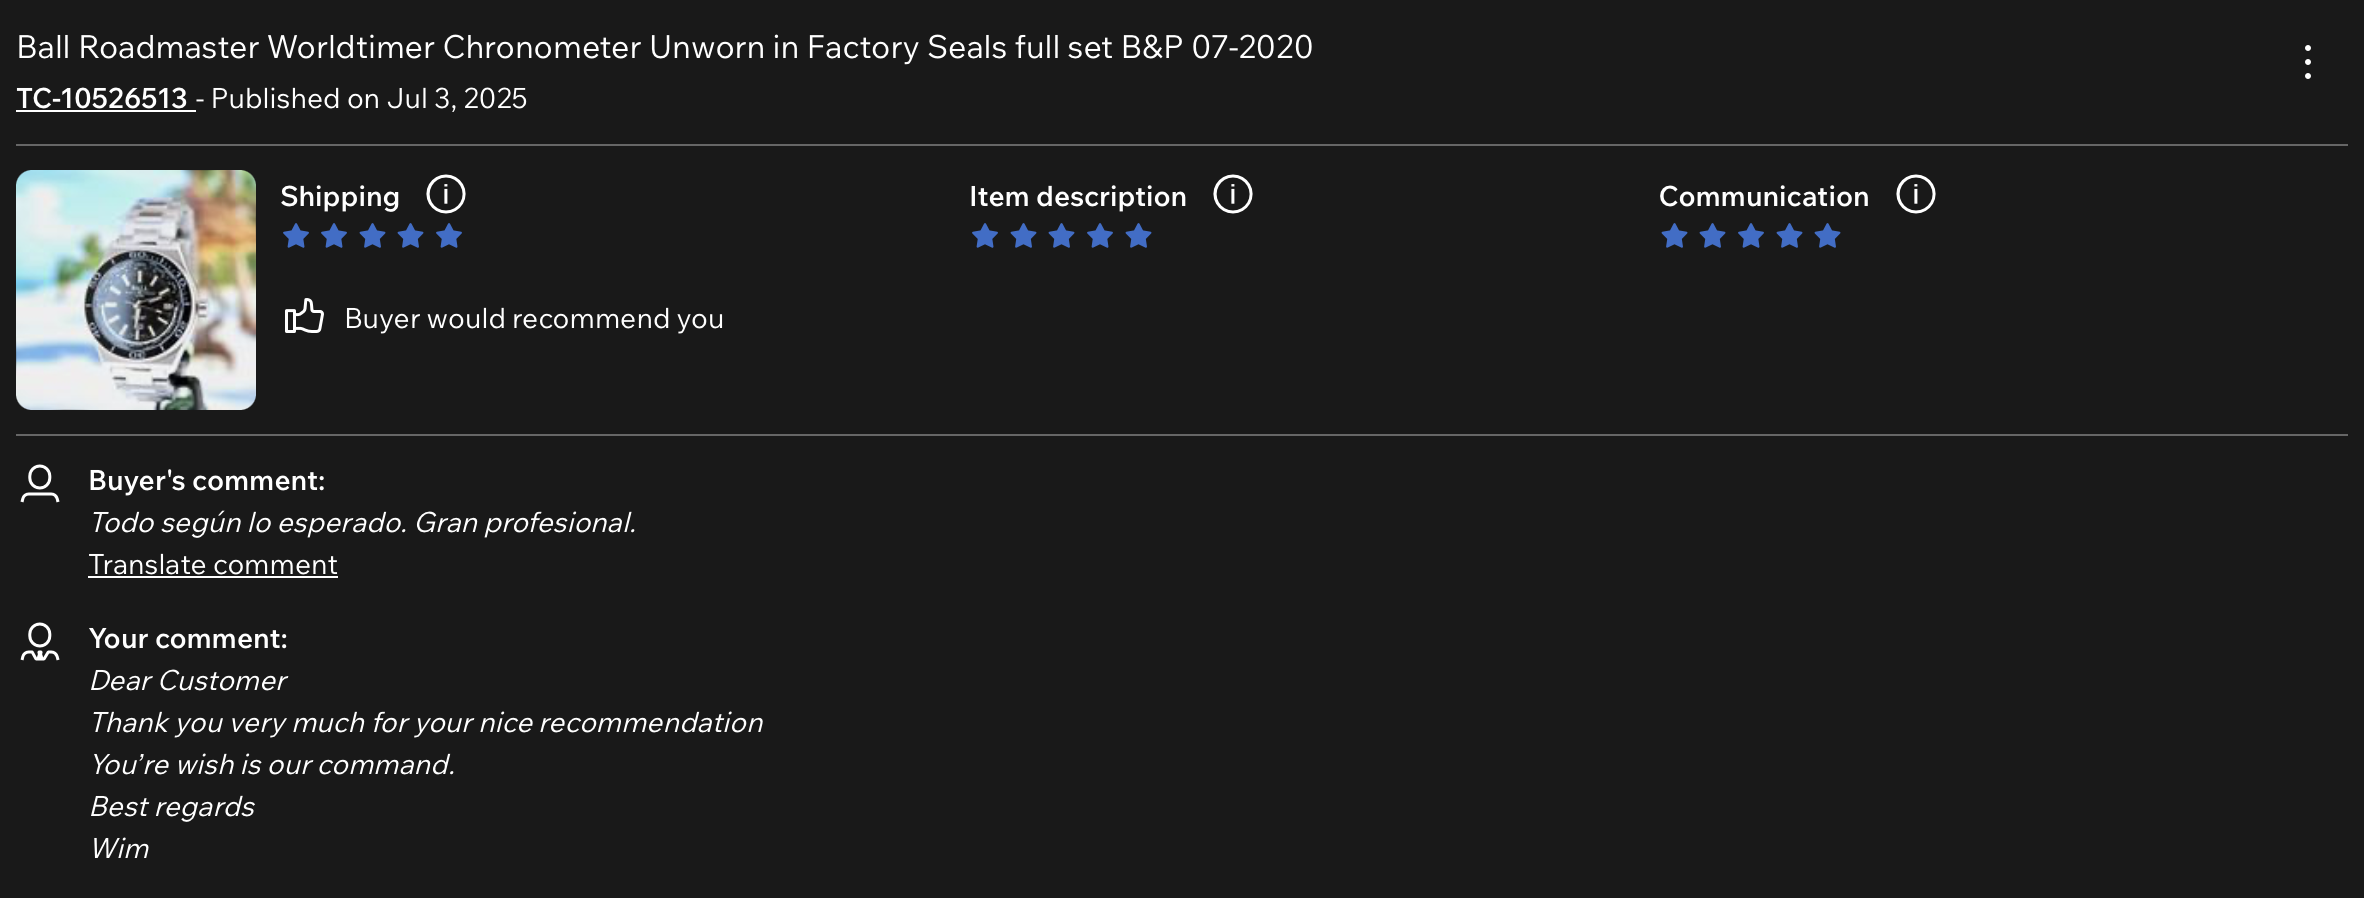Screen dimensions: 2364x898
Task: Click the Communication category label
Action: tap(1763, 197)
